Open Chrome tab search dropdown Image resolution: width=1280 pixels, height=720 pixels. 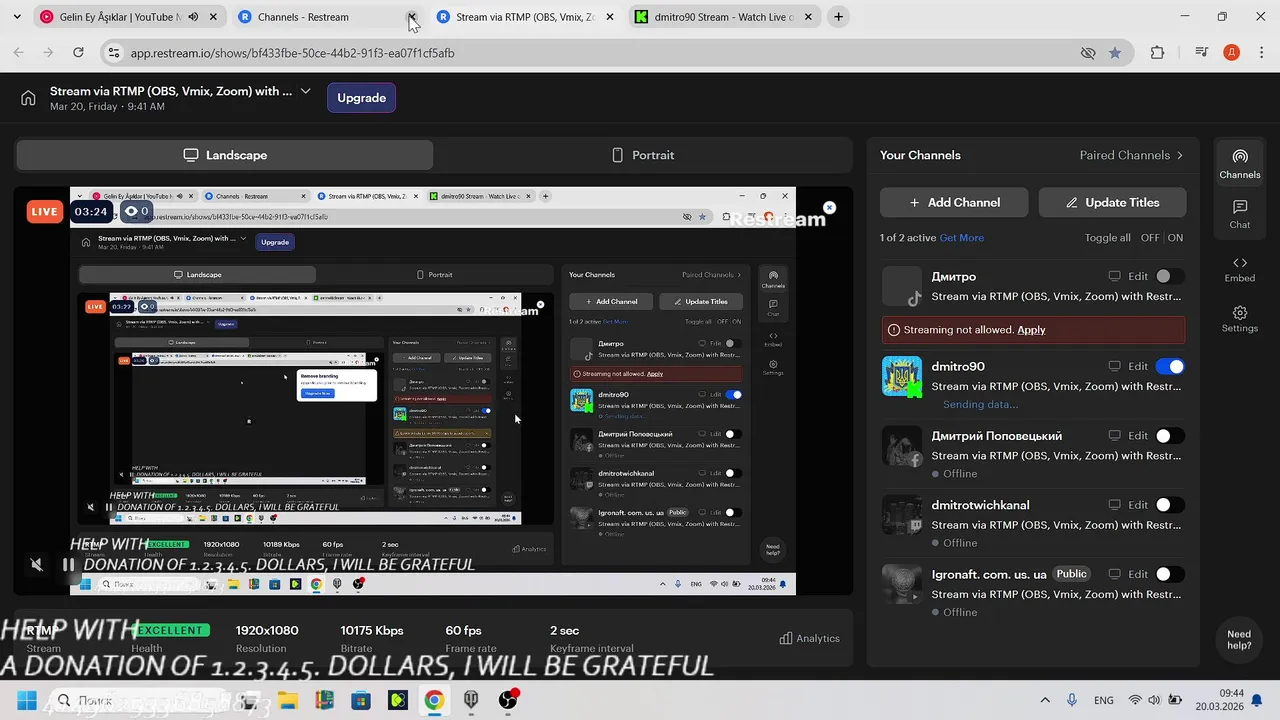[16, 17]
